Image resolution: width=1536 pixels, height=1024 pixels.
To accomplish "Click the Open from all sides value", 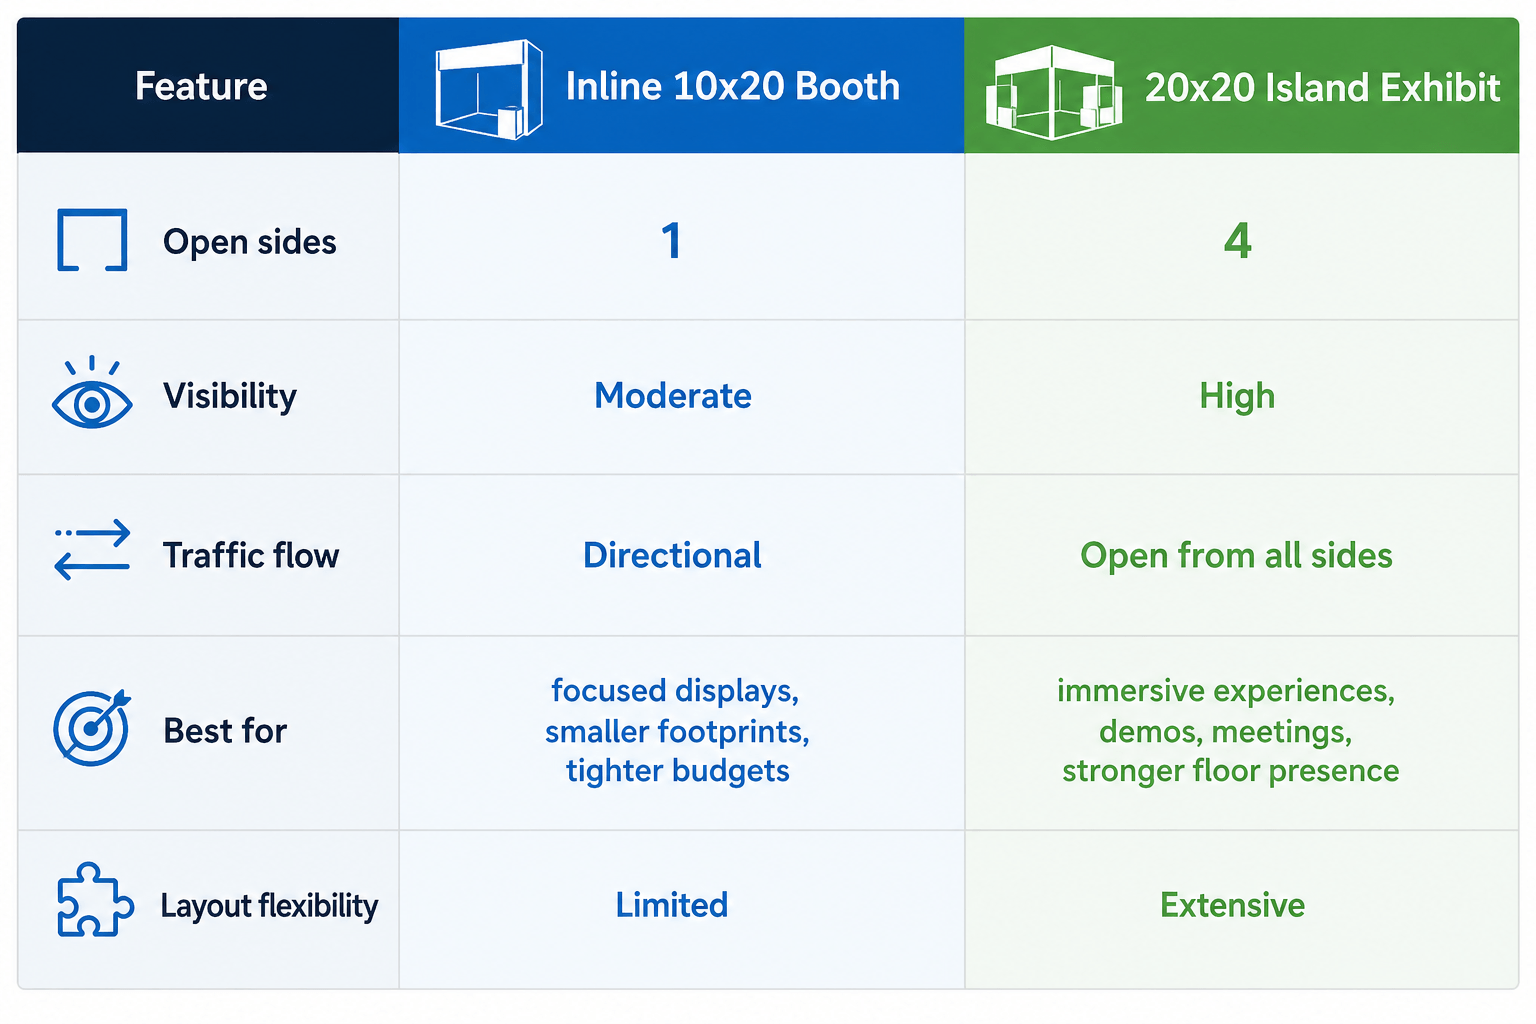I will tap(1237, 555).
